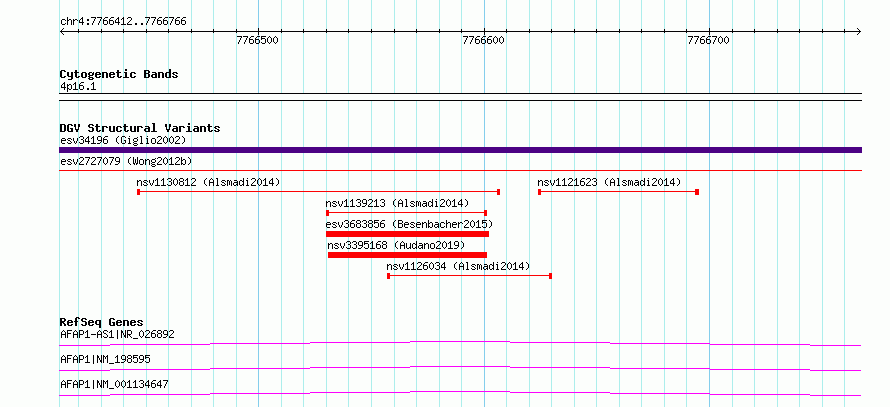The width and height of the screenshot is (890, 407).
Task: Open the nsv1121623 (Alsmadi2014) label link
Action: tap(609, 182)
